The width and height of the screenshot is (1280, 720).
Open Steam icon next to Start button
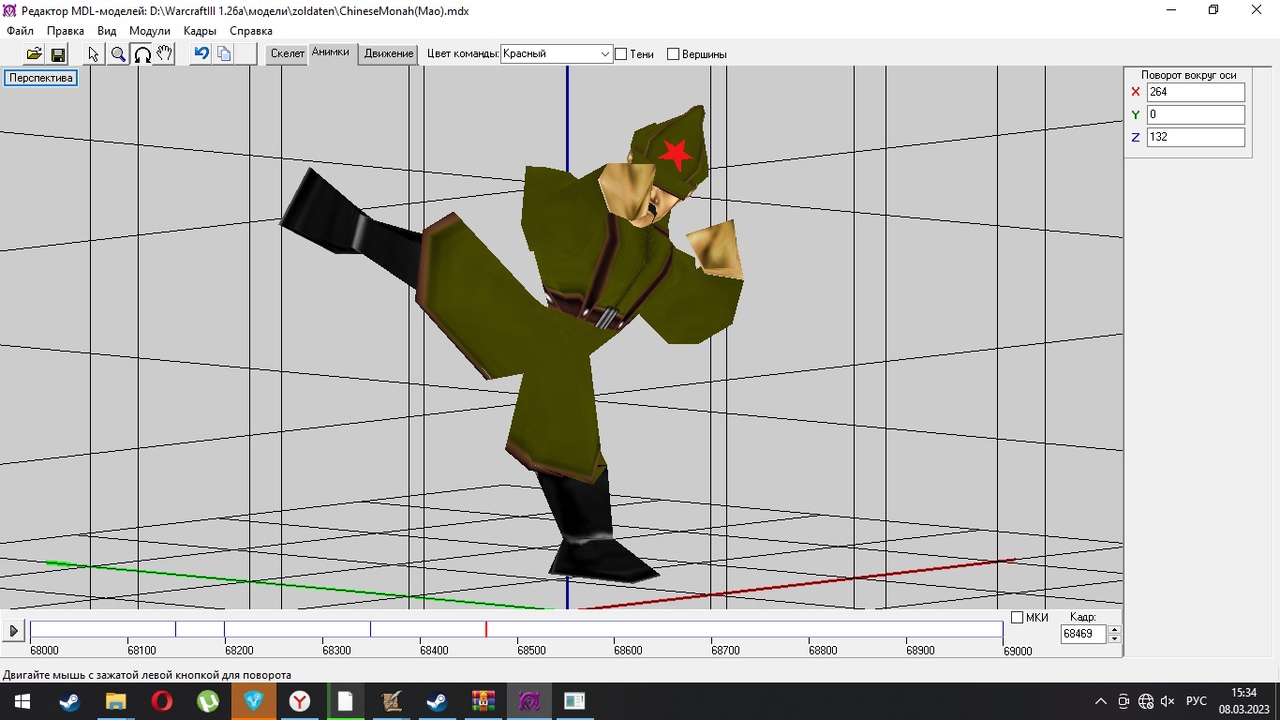69,701
